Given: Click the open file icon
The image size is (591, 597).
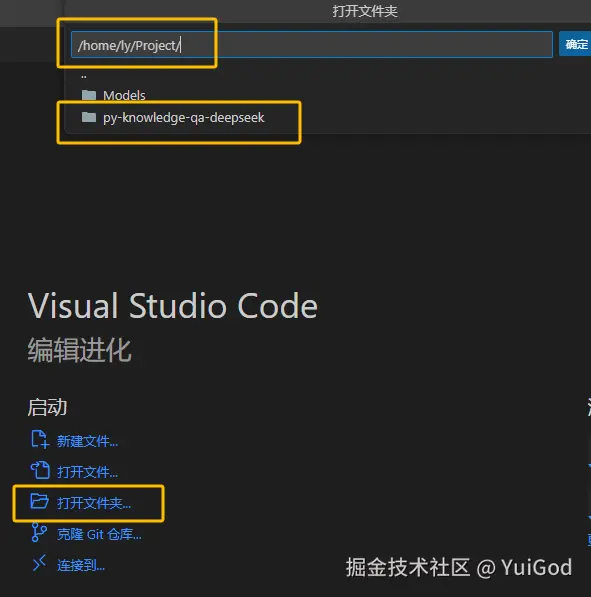Looking at the screenshot, I should point(40,470).
